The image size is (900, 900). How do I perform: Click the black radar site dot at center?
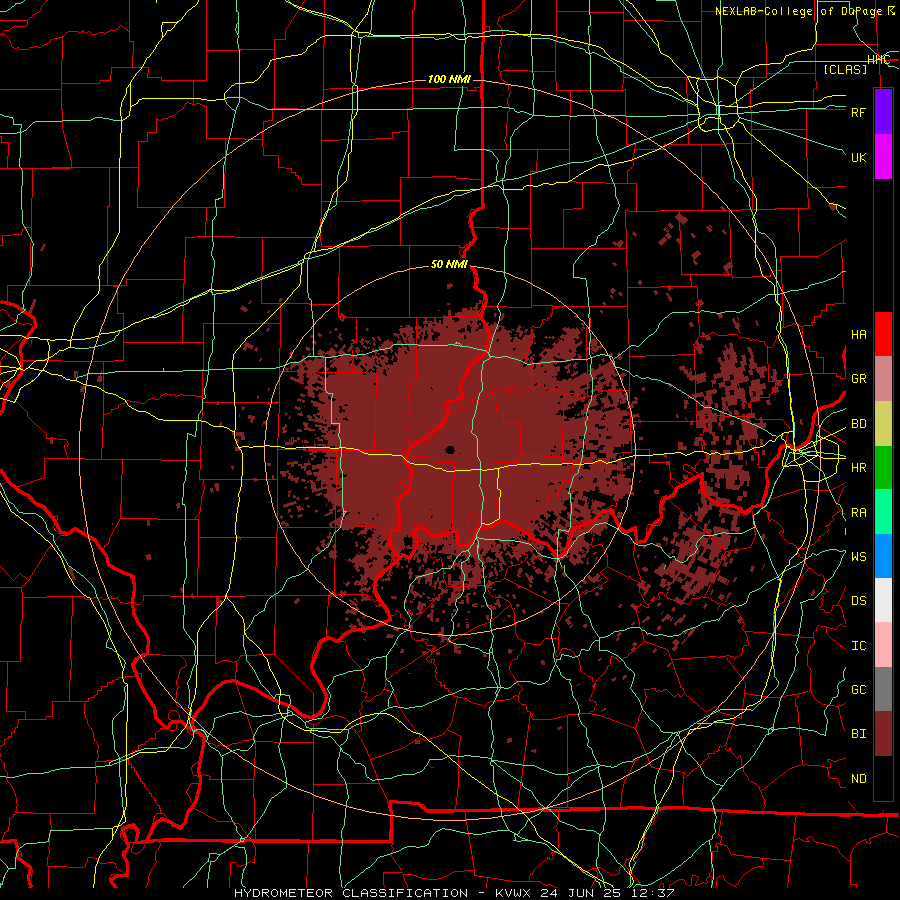tap(450, 450)
